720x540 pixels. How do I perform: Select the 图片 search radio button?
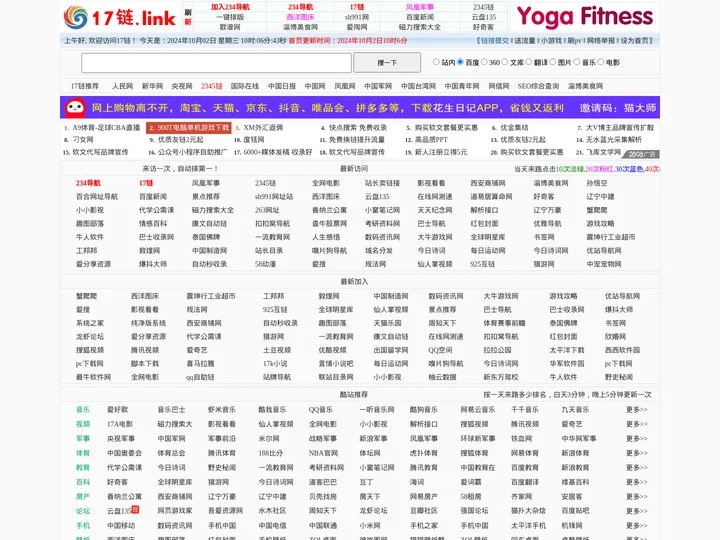[x=552, y=62]
